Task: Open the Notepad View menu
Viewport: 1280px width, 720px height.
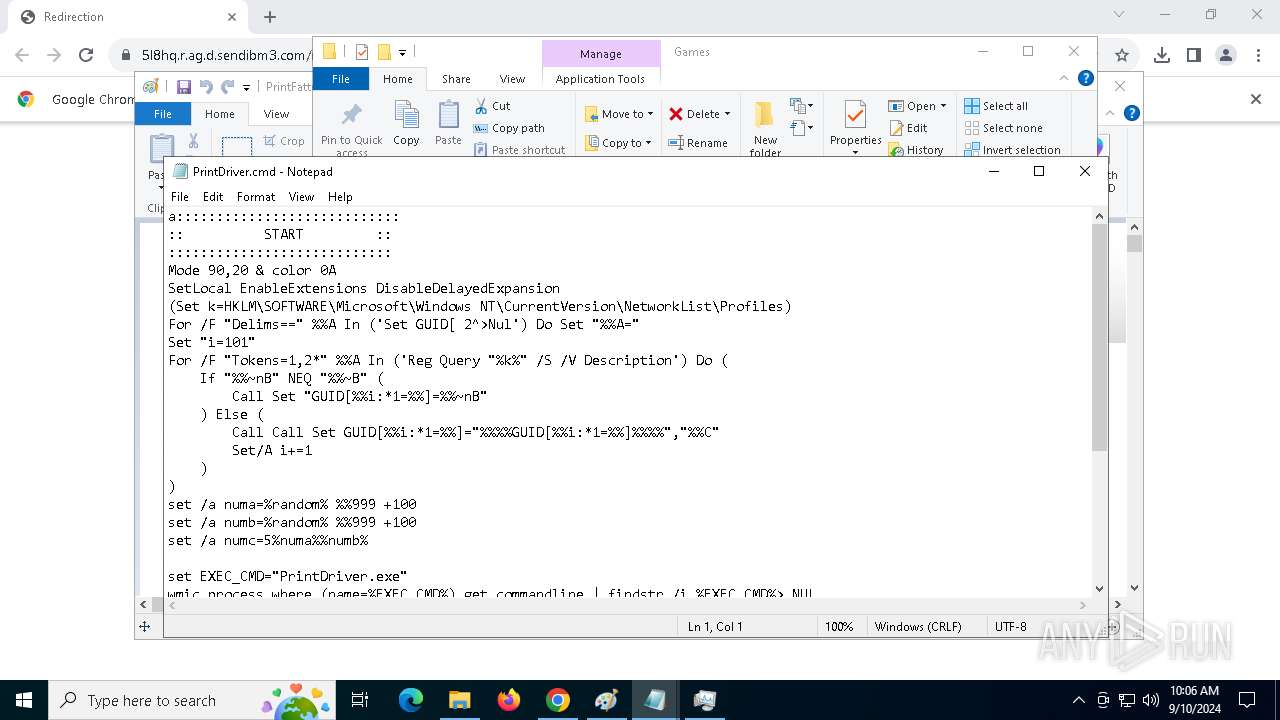Action: (x=301, y=197)
